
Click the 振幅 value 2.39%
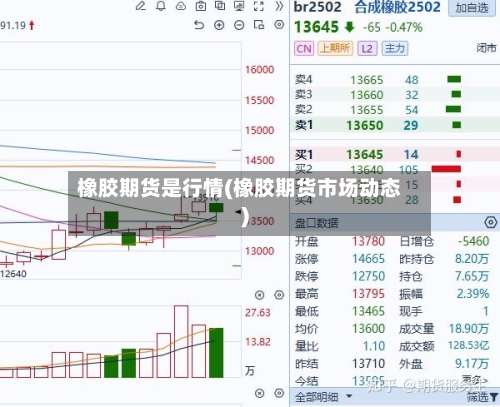(473, 294)
